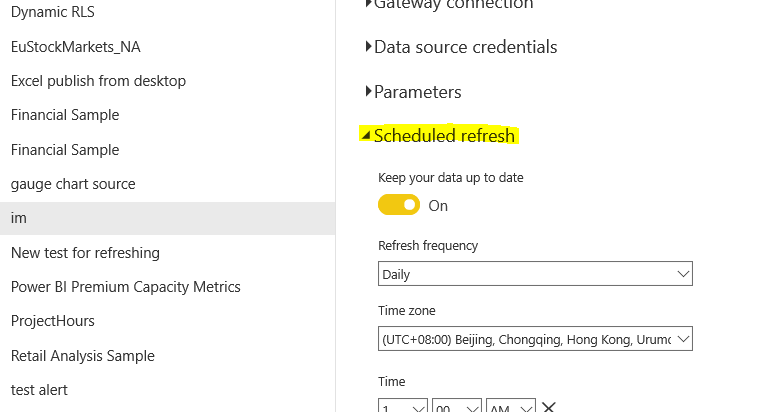Image resolution: width=766 pixels, height=412 pixels.
Task: Open the Time zone dropdown
Action: 535,339
